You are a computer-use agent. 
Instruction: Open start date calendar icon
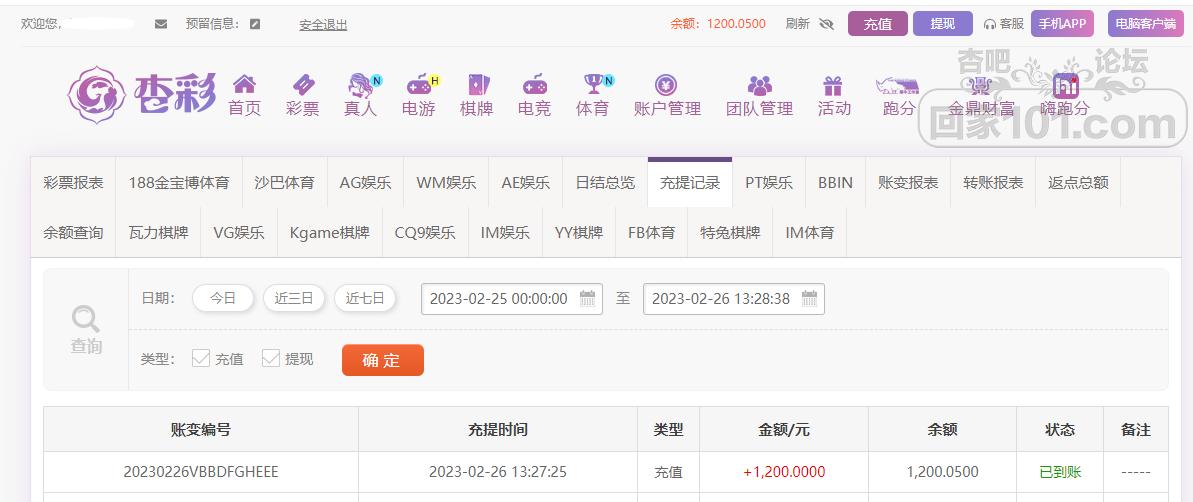pyautogui.click(x=587, y=298)
